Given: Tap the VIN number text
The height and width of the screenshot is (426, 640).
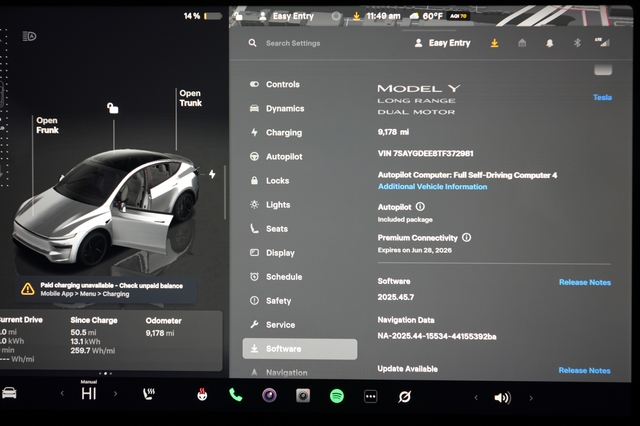Looking at the screenshot, I should (426, 153).
